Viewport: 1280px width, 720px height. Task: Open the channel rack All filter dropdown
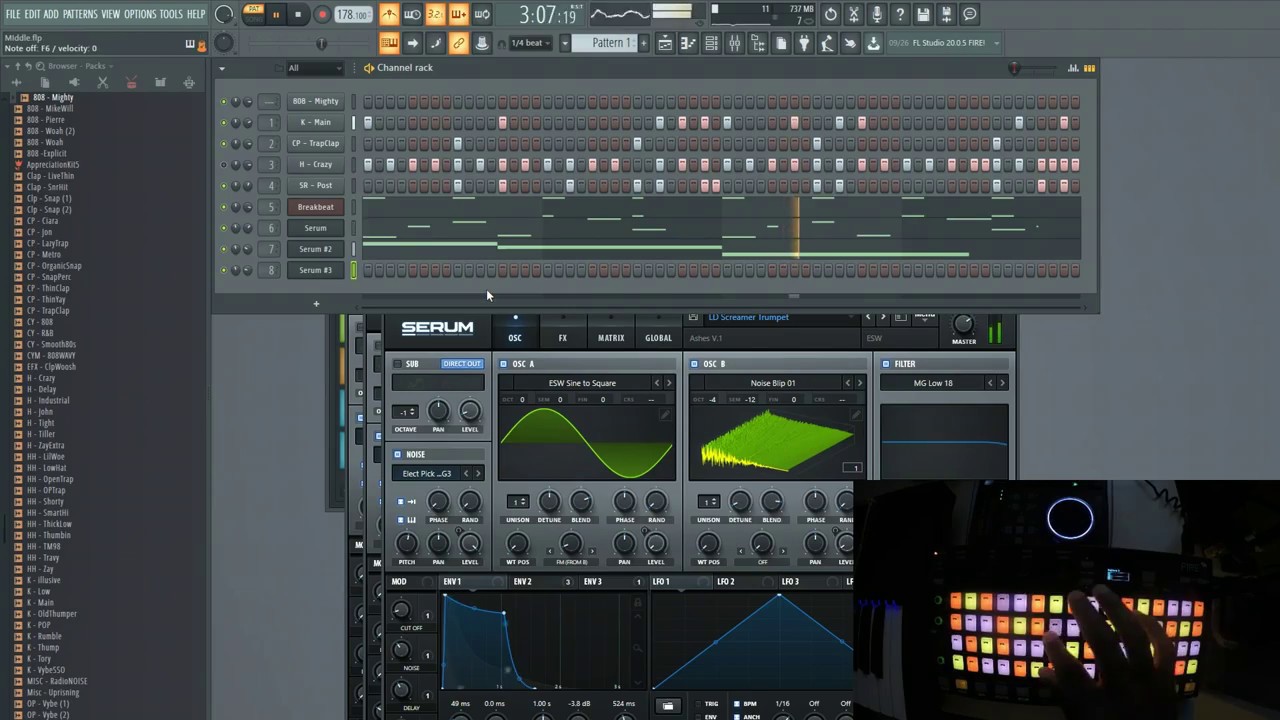pos(314,68)
